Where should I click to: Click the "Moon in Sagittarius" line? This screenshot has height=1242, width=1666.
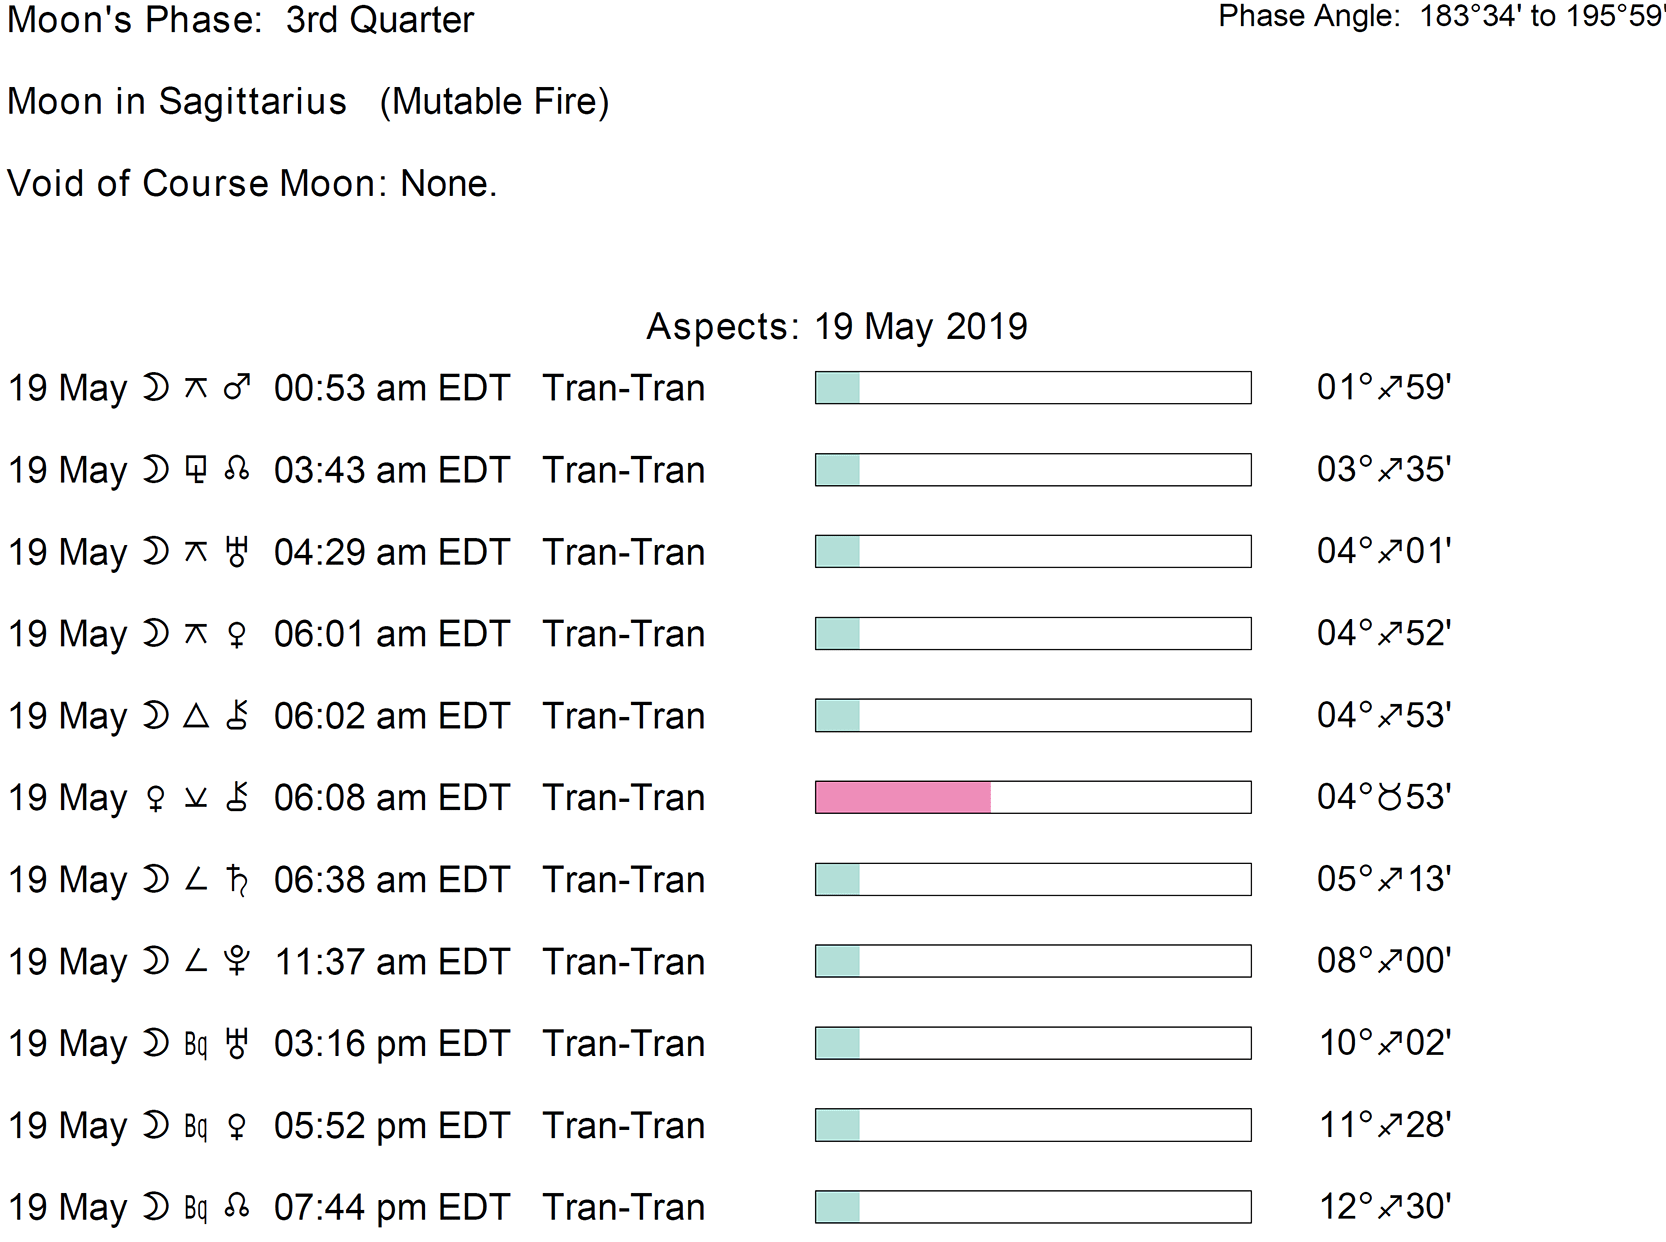click(177, 102)
